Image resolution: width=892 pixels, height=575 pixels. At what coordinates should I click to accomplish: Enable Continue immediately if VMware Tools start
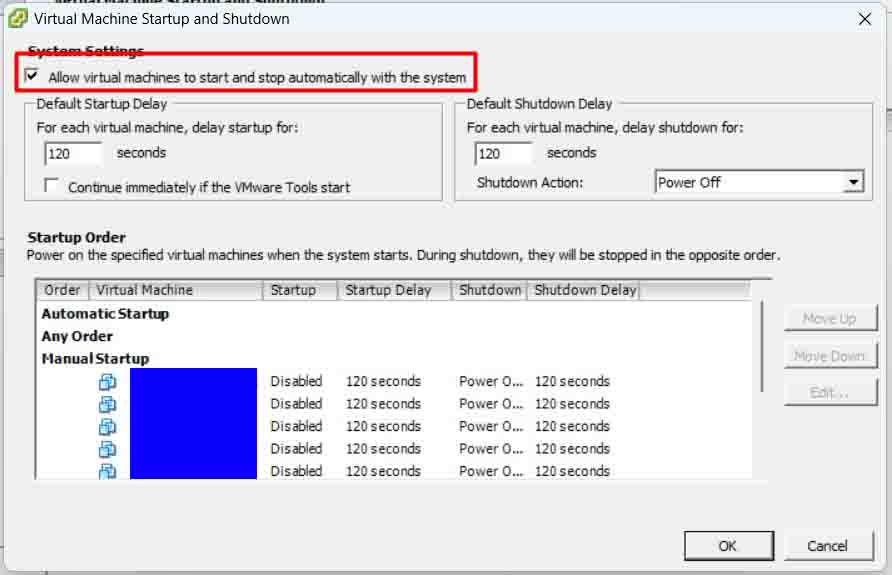tap(52, 186)
